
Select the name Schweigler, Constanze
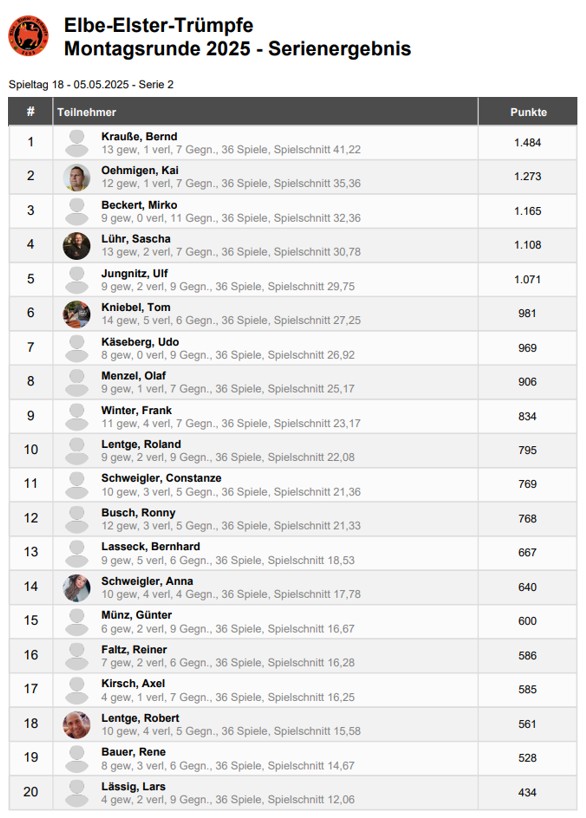[x=161, y=478]
